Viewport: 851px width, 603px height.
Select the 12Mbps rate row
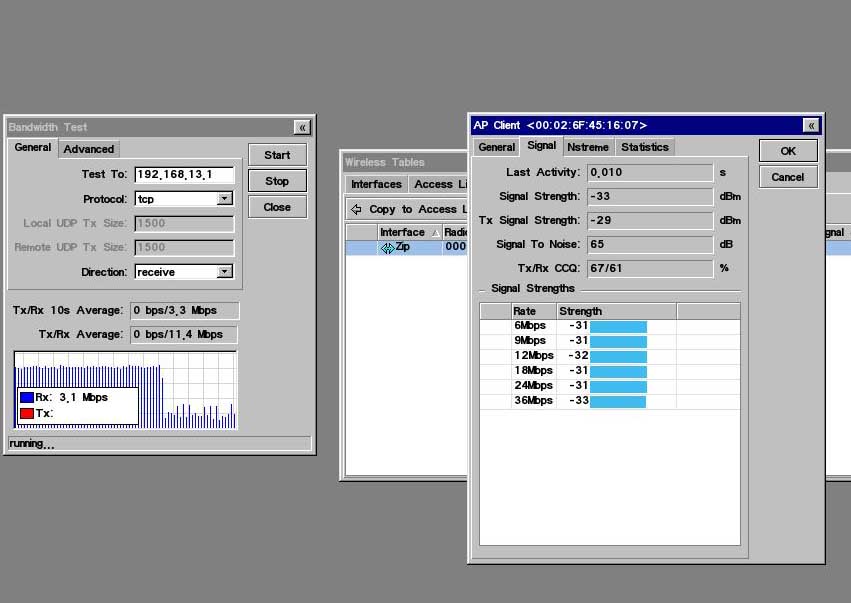(x=610, y=356)
